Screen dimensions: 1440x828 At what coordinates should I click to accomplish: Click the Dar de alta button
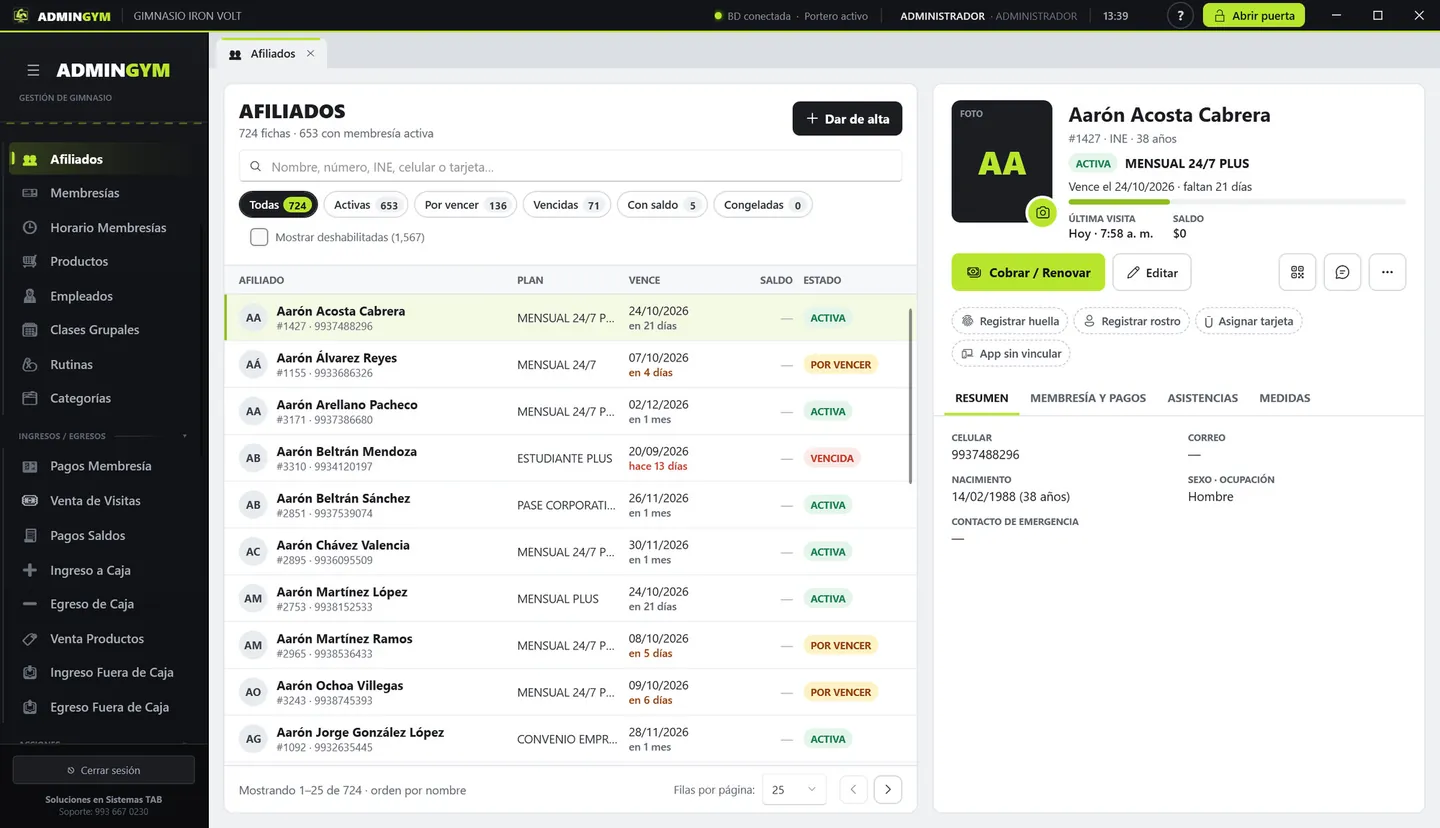[848, 119]
